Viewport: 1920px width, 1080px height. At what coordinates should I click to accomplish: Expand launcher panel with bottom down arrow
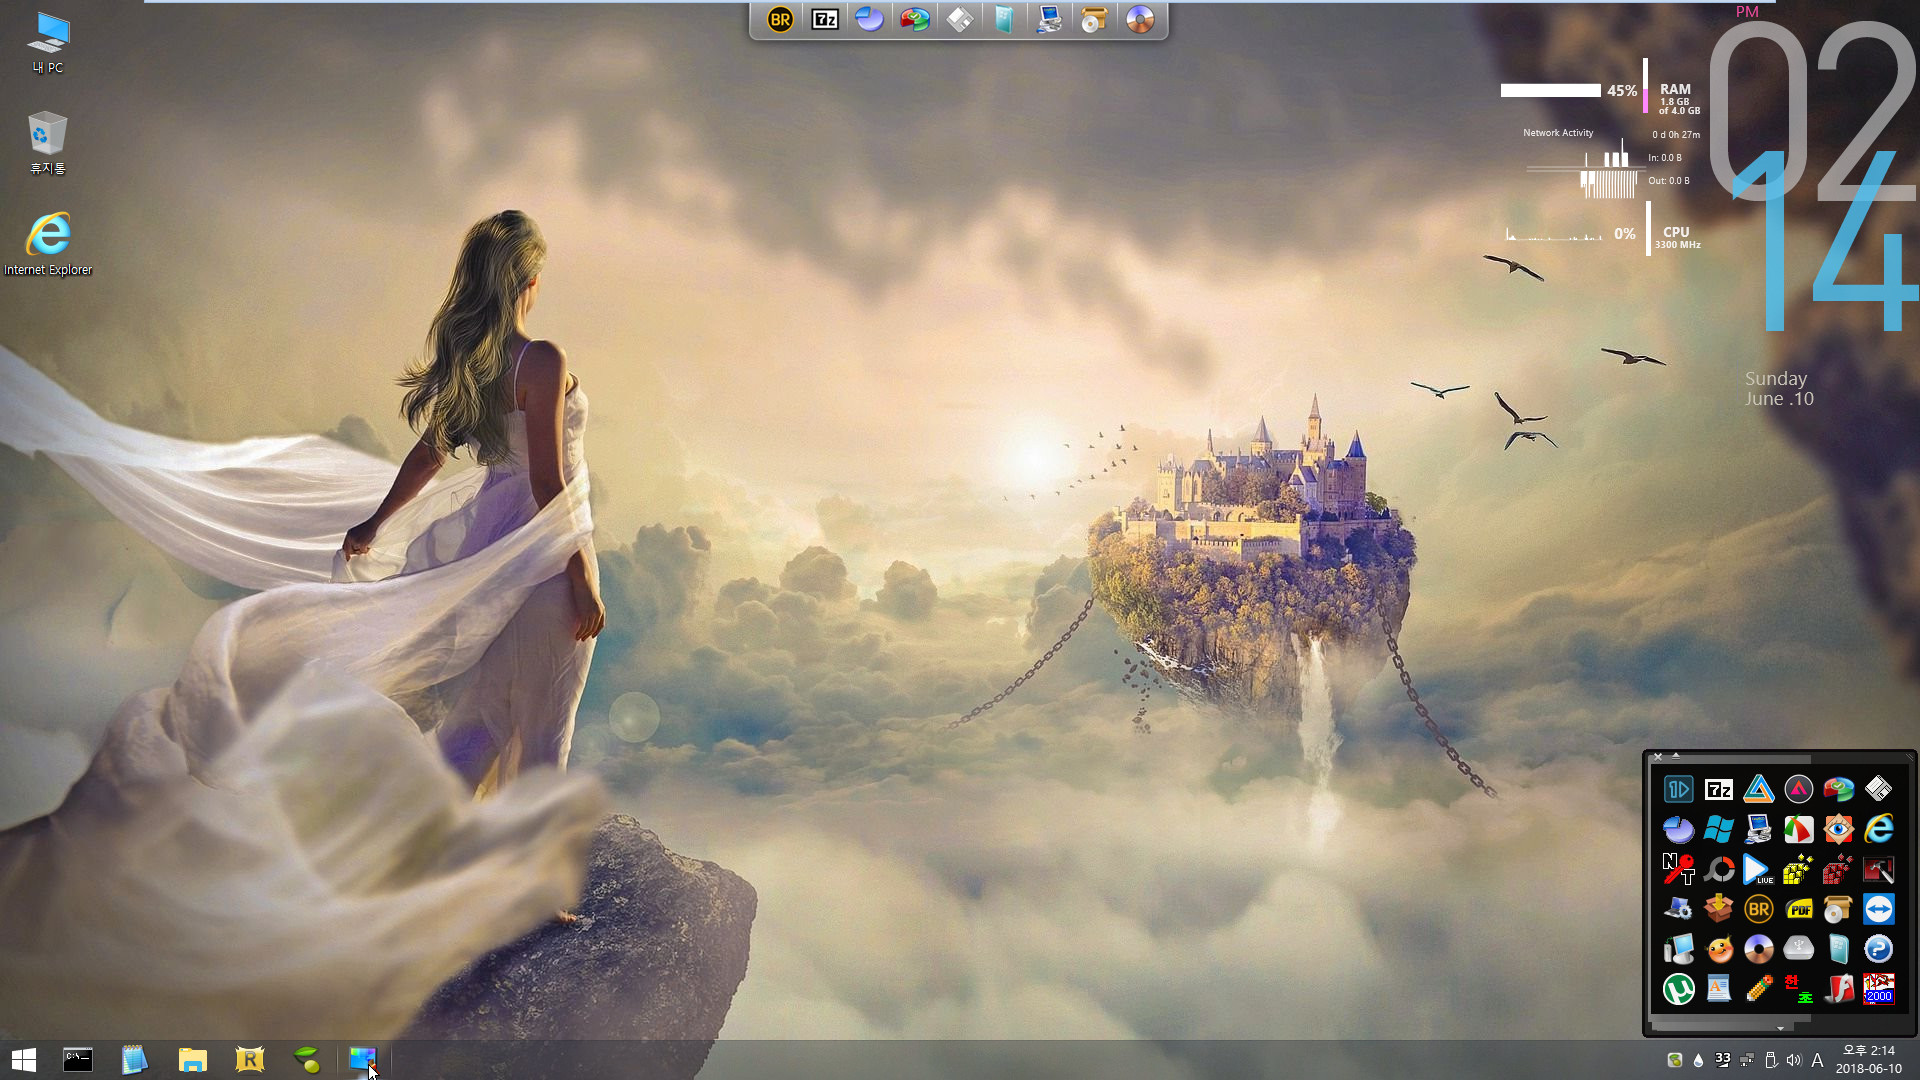pos(1780,1028)
